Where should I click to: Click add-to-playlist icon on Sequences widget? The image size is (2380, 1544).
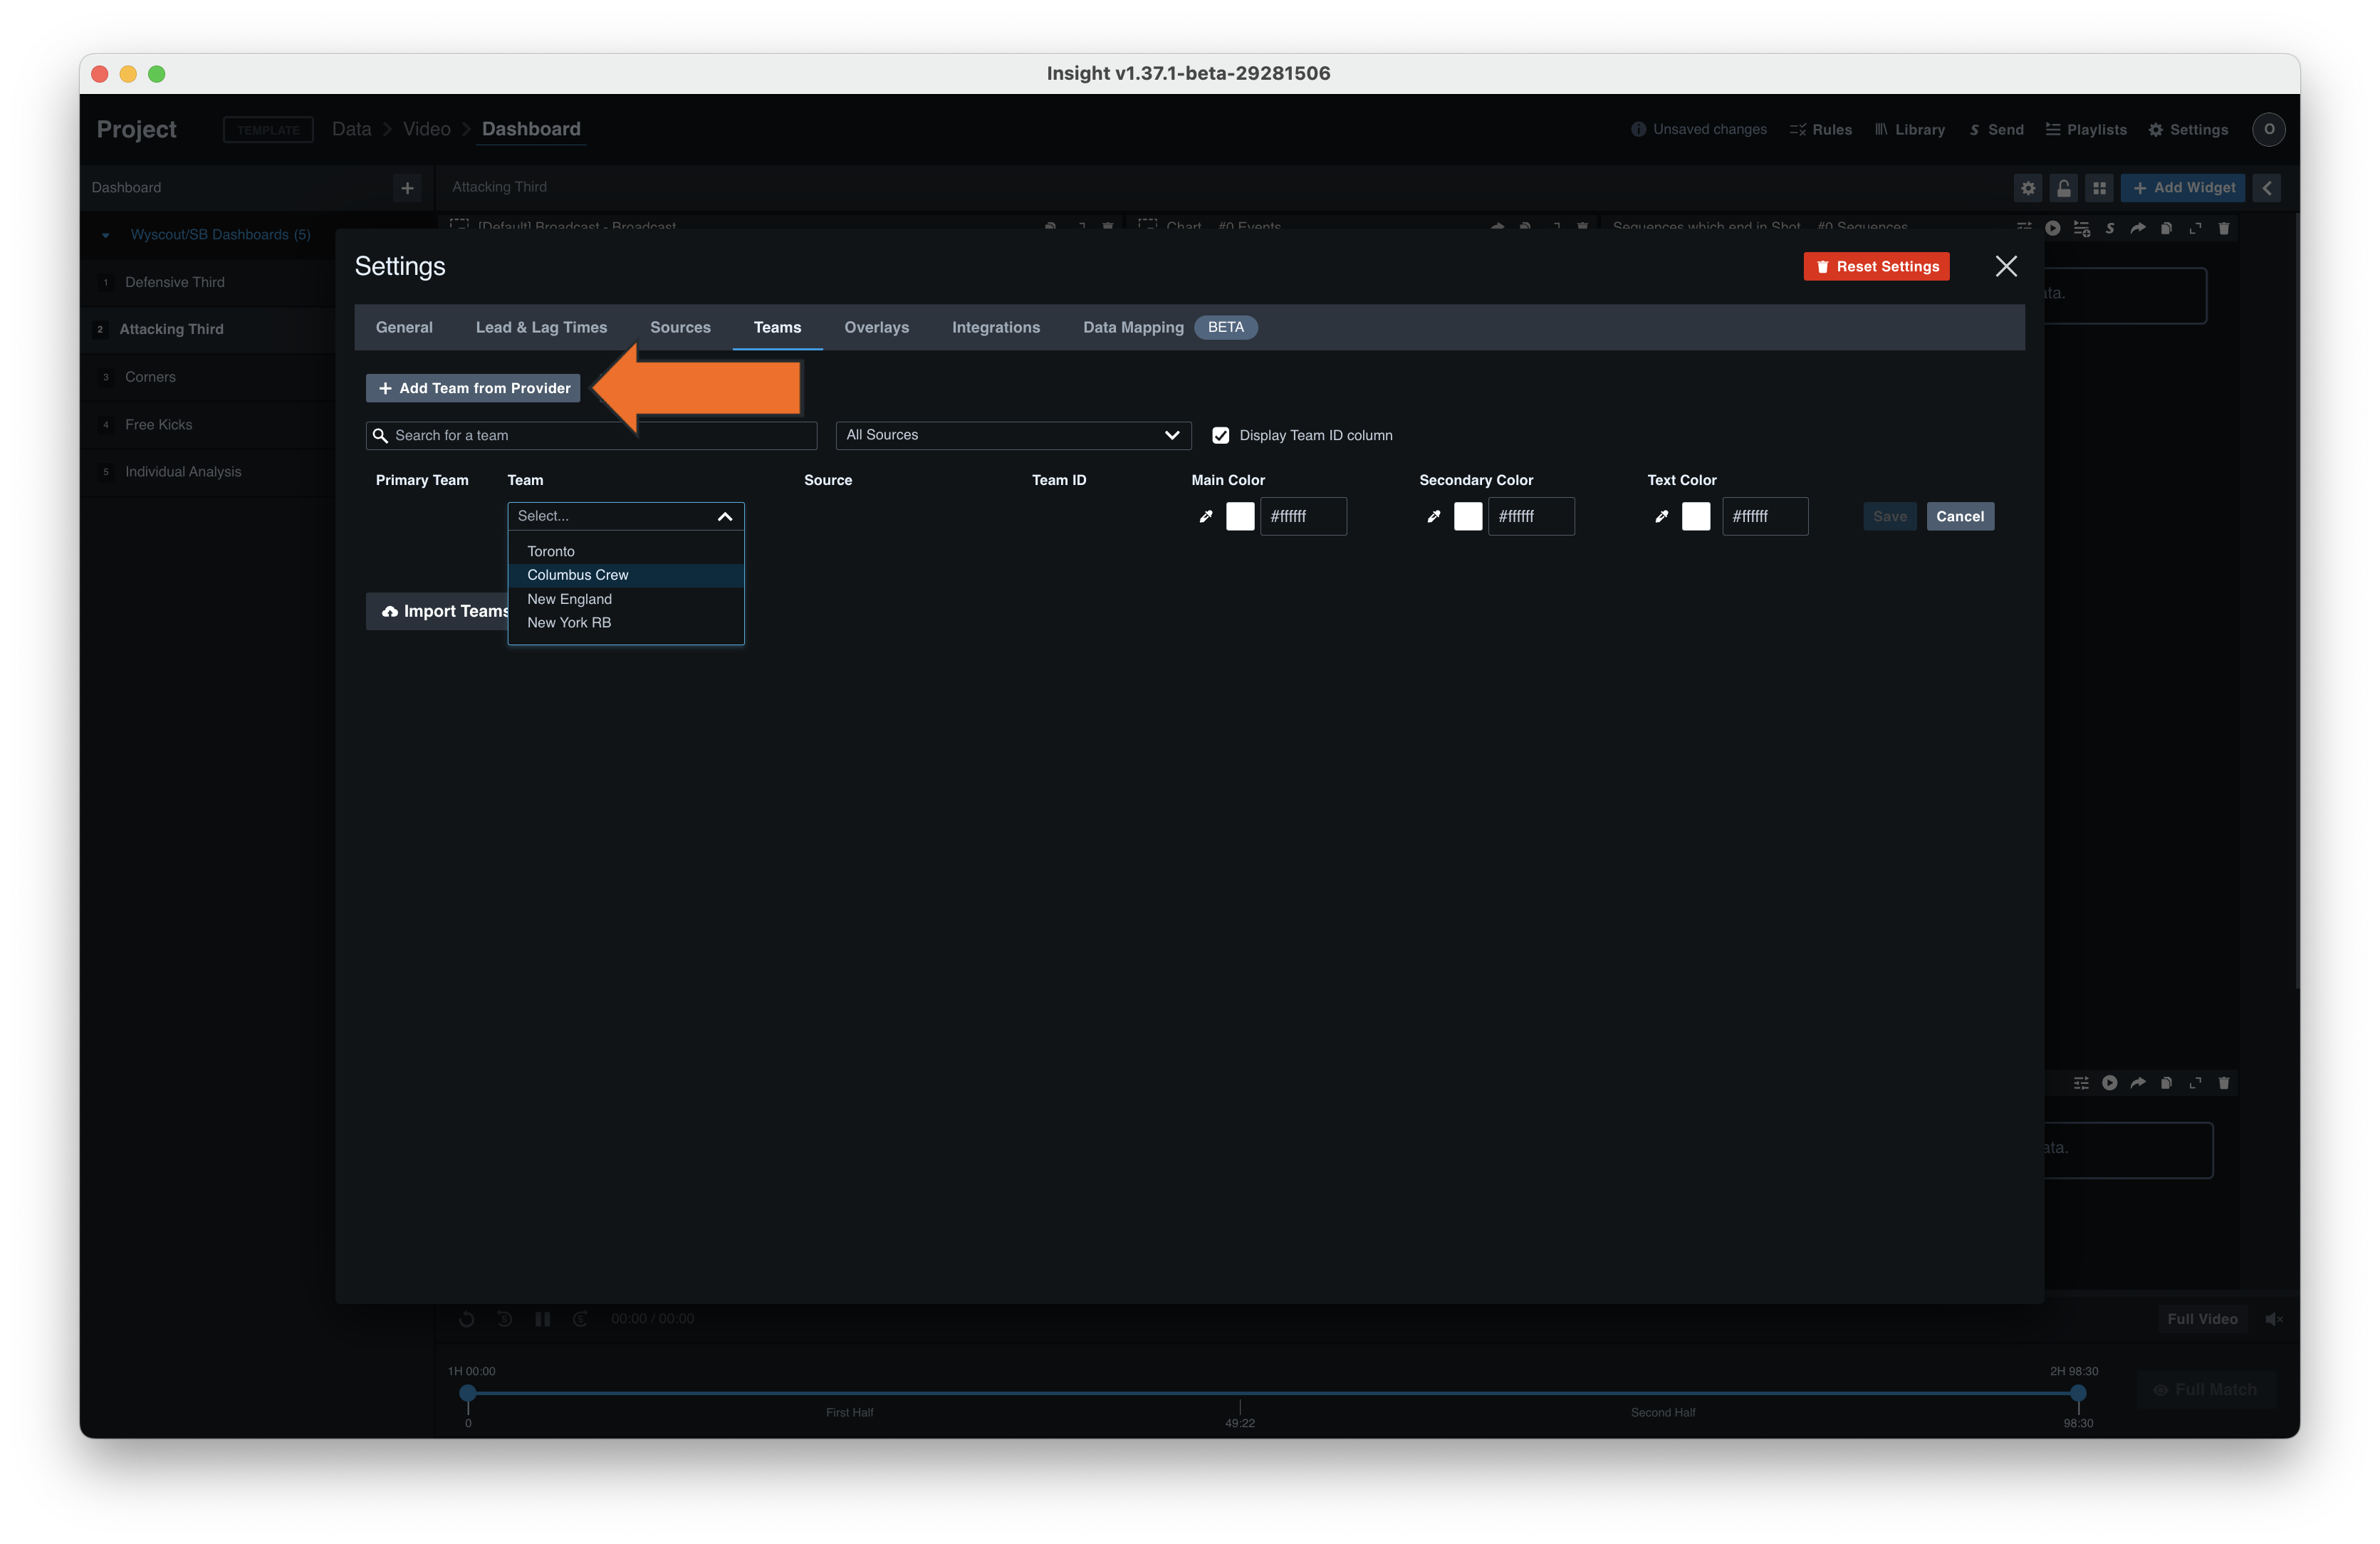click(2081, 228)
